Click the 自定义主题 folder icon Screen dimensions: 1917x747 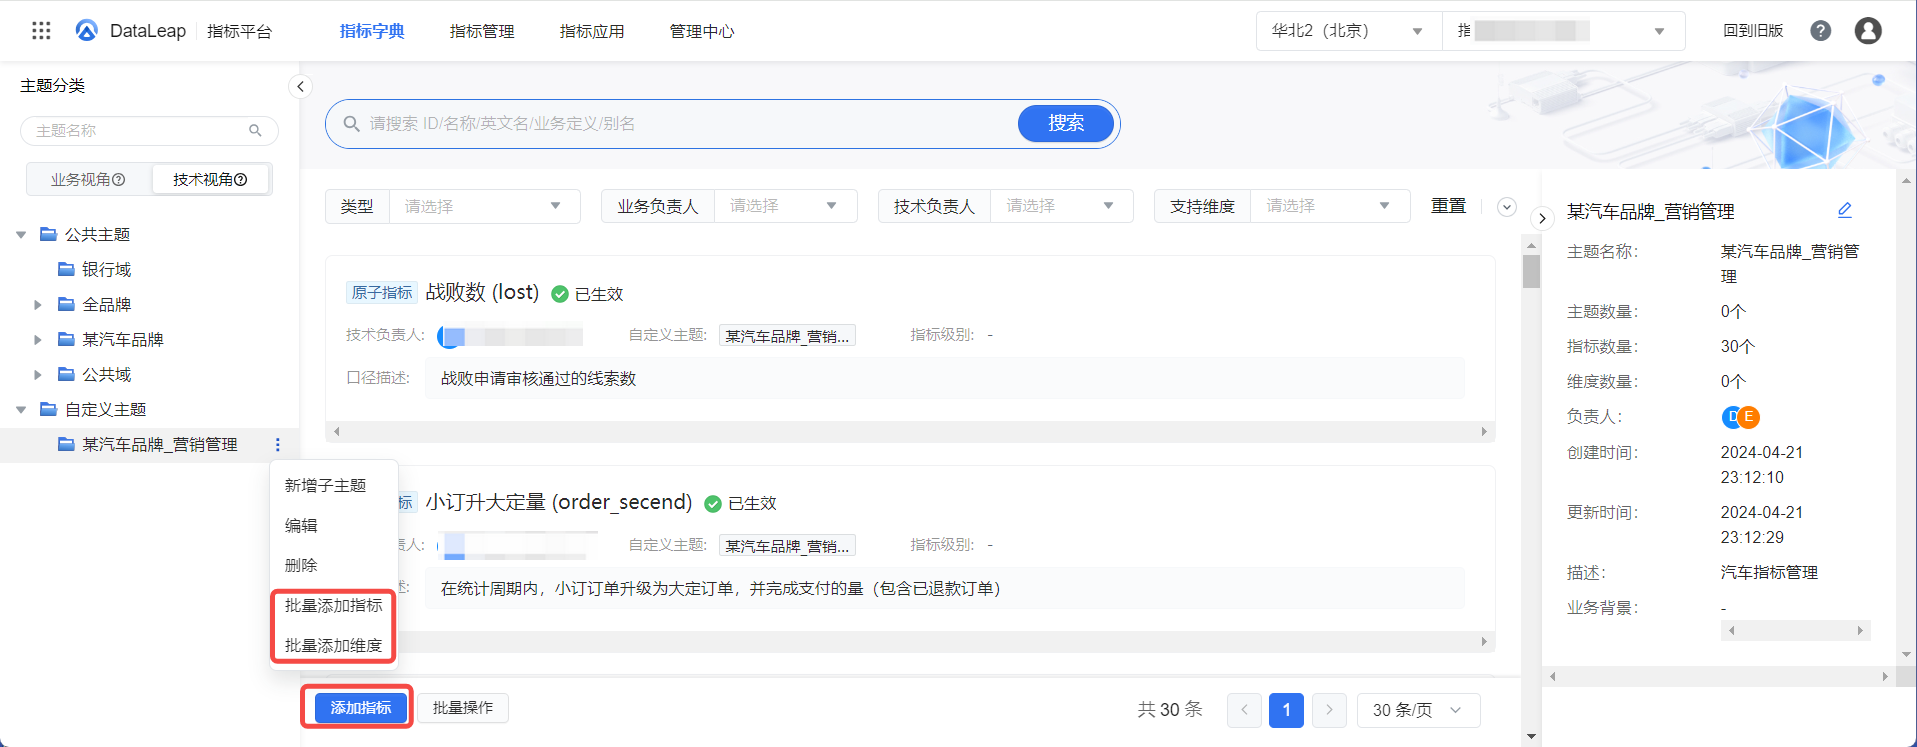point(48,409)
